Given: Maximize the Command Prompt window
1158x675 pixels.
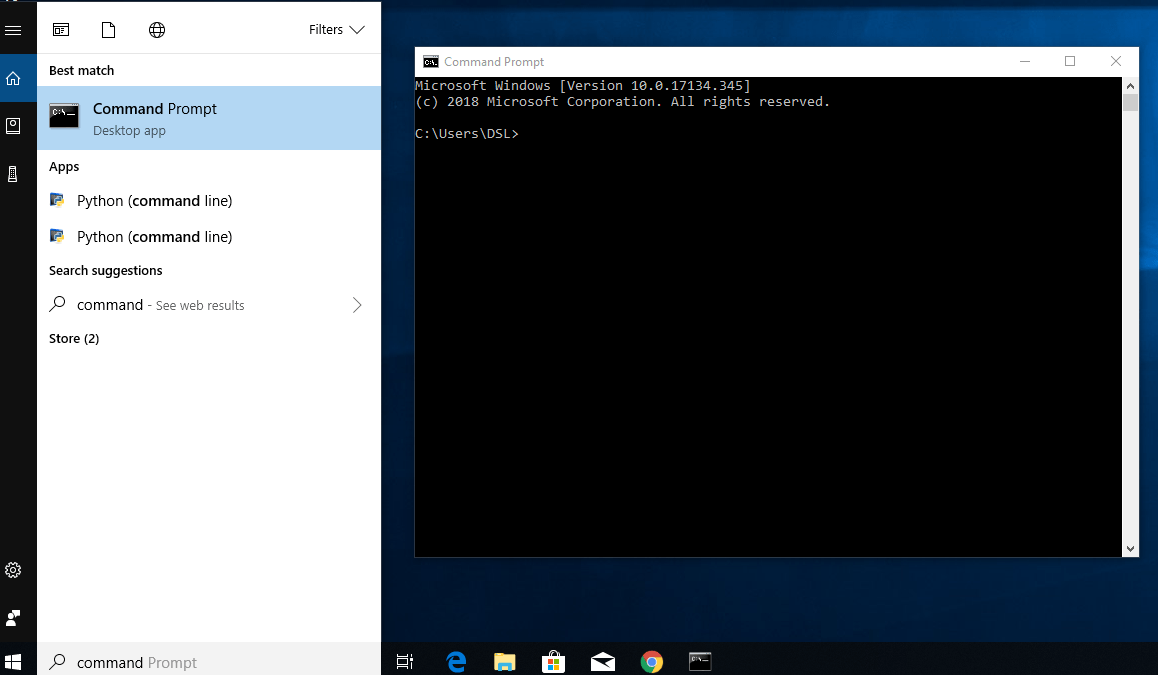Looking at the screenshot, I should [1070, 61].
